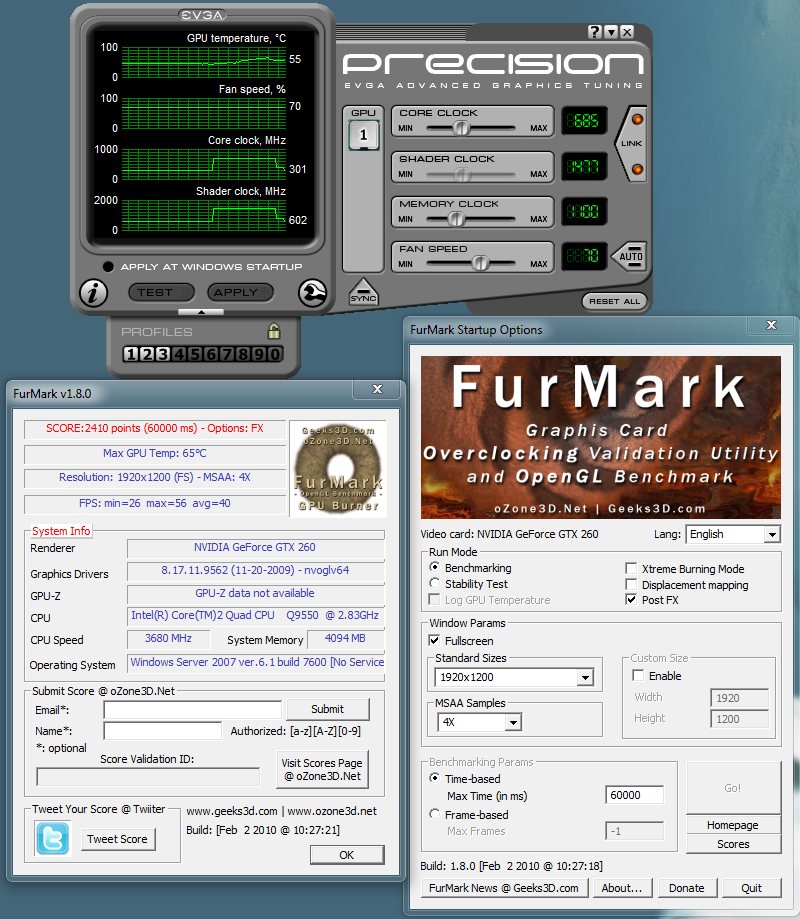The height and width of the screenshot is (919, 800).
Task: Click the Precision help question mark
Action: pos(594,32)
